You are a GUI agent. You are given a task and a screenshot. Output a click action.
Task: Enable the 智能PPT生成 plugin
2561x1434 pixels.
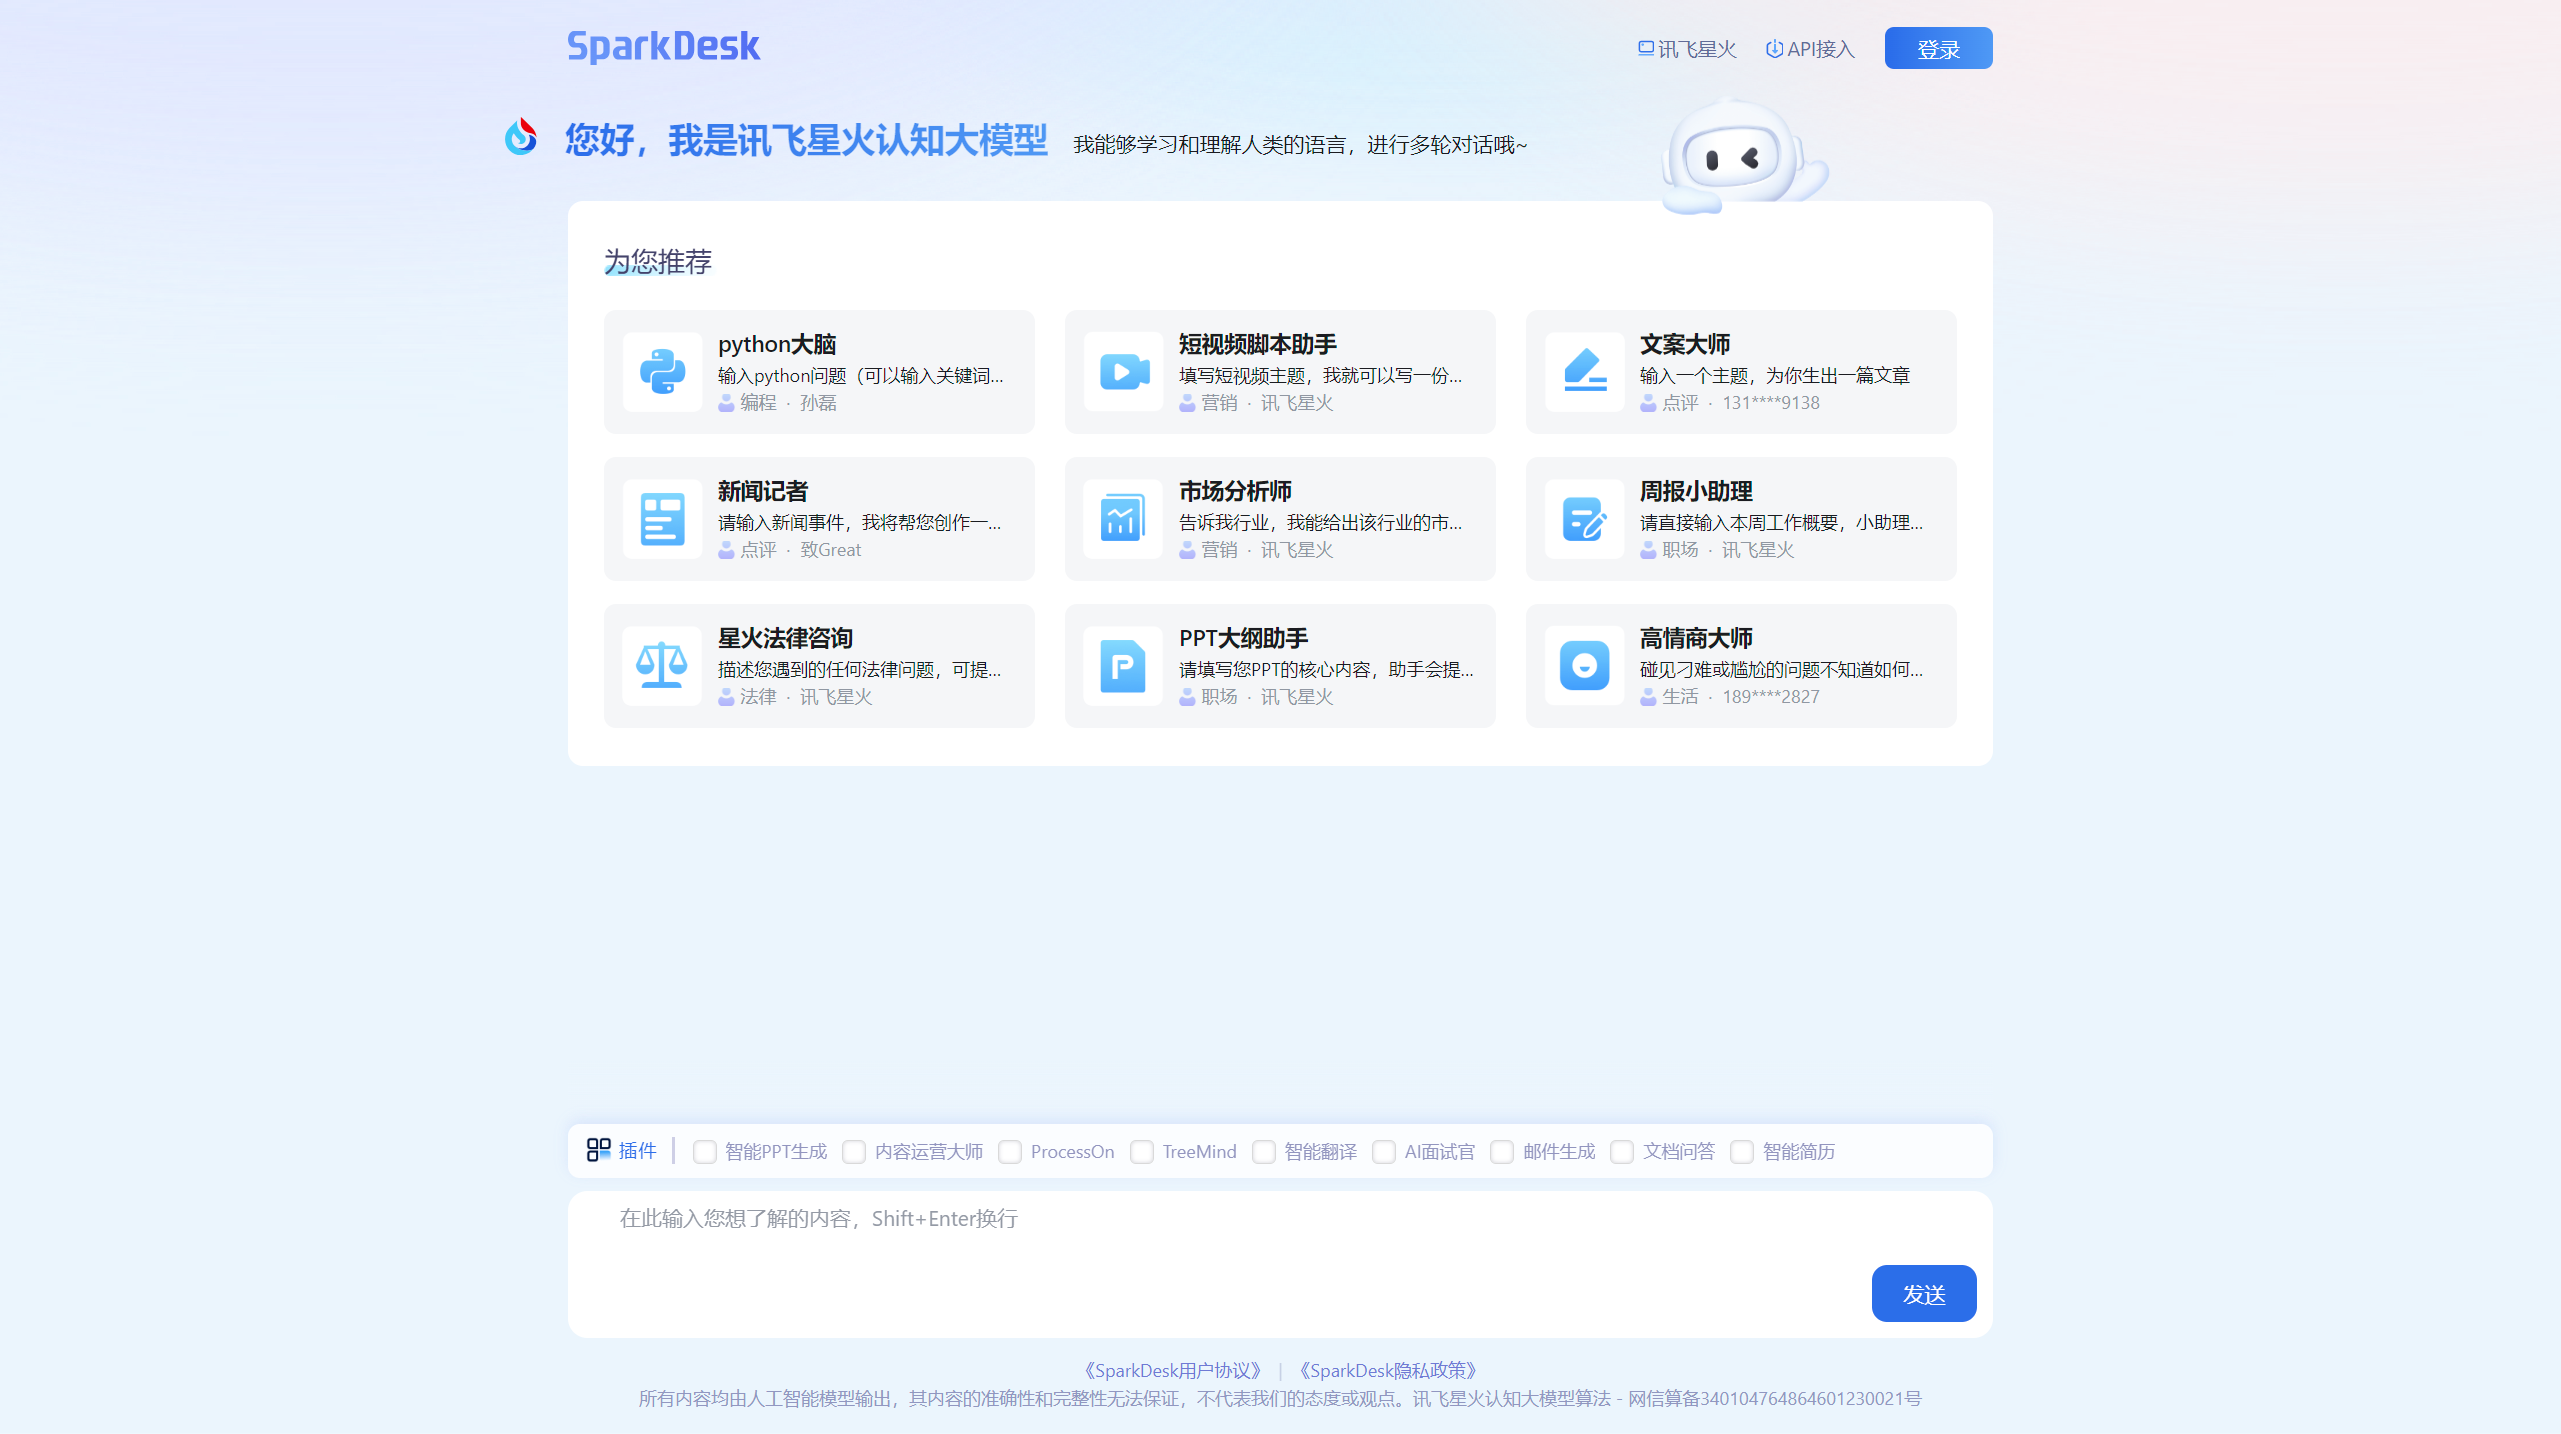(x=705, y=1152)
